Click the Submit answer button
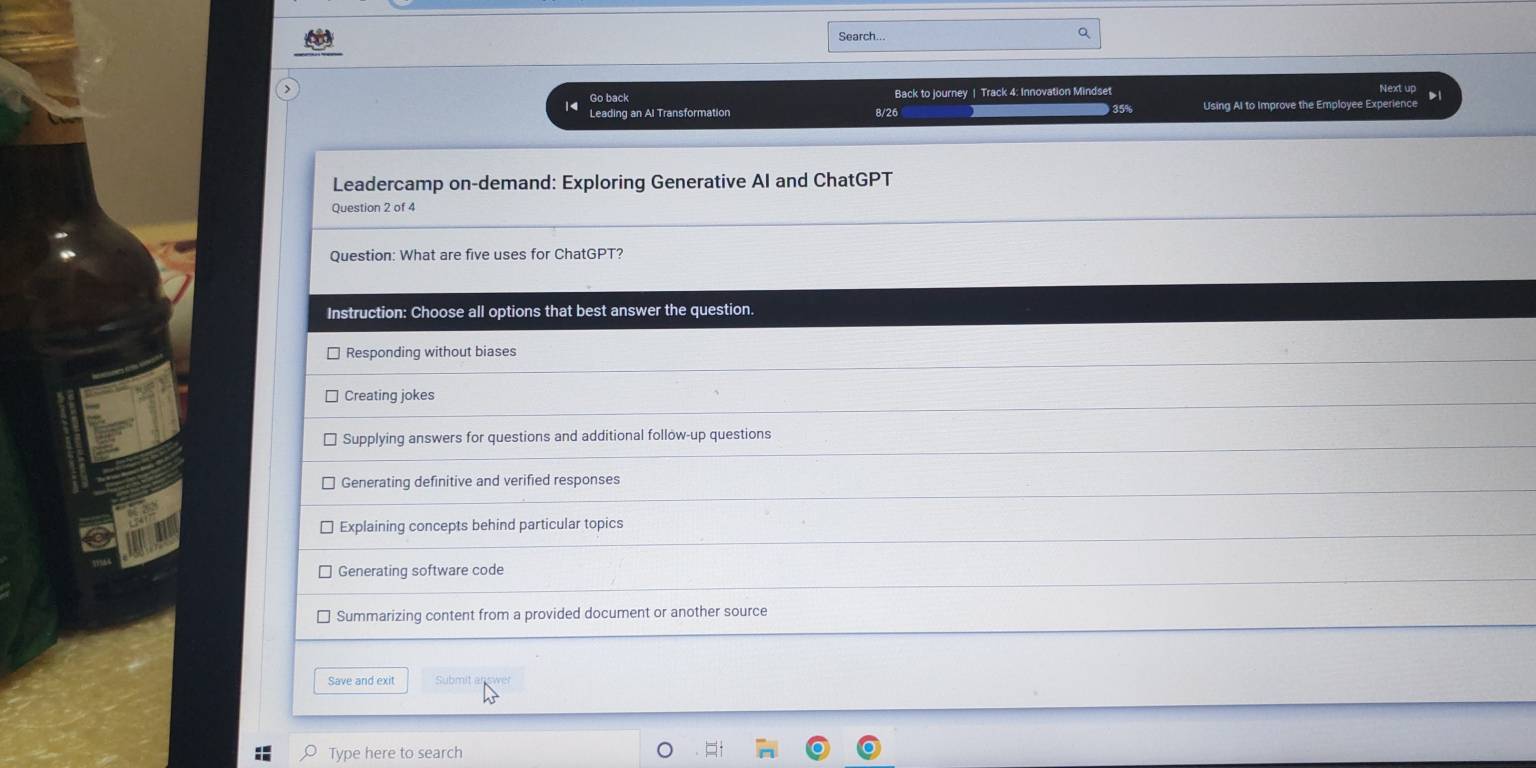The width and height of the screenshot is (1536, 768). coord(472,680)
